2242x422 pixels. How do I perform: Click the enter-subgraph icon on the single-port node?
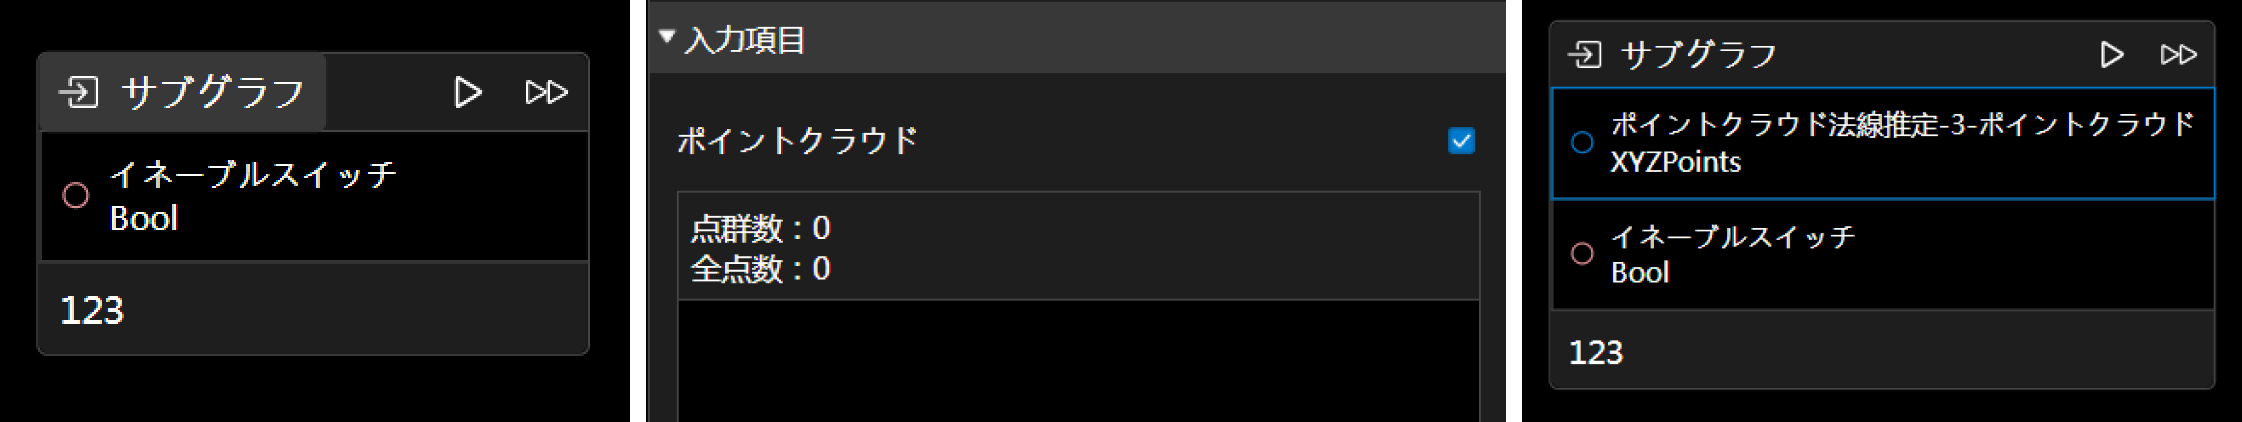tap(78, 93)
